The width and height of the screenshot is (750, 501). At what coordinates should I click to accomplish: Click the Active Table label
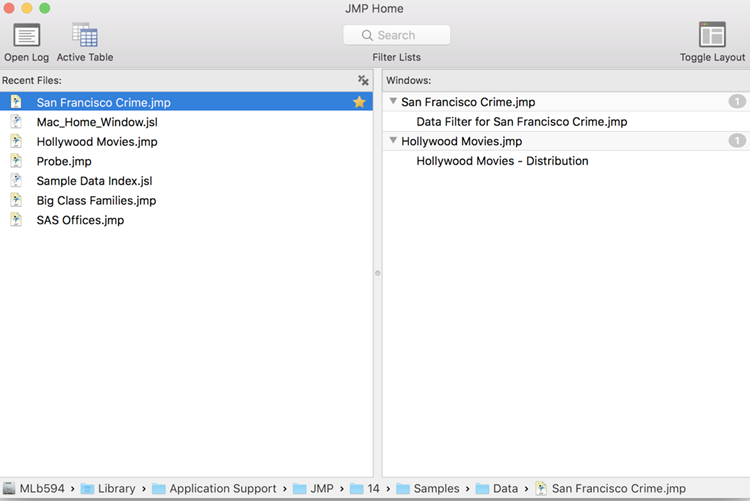85,57
